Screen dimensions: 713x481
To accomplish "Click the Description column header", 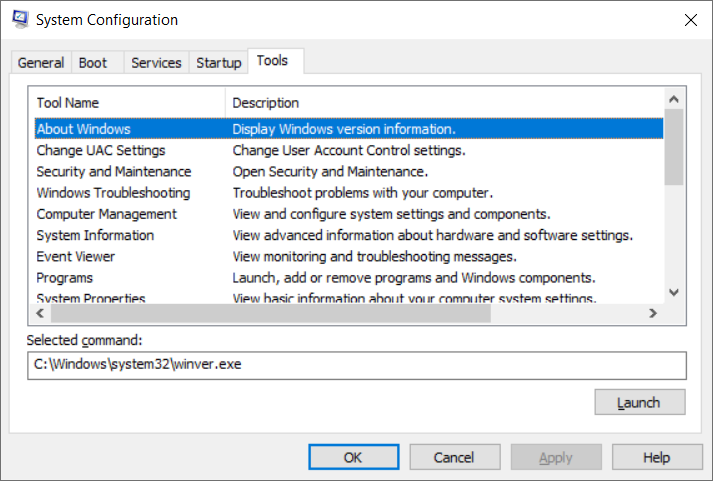I will point(444,103).
